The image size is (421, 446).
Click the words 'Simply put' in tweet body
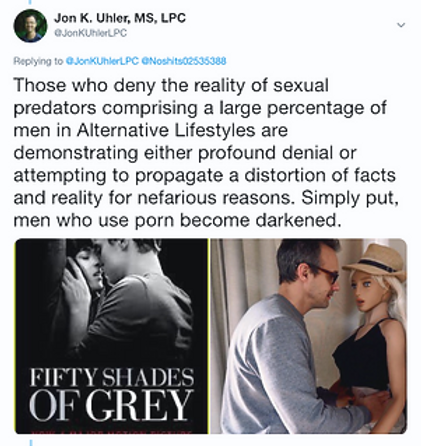349,198
